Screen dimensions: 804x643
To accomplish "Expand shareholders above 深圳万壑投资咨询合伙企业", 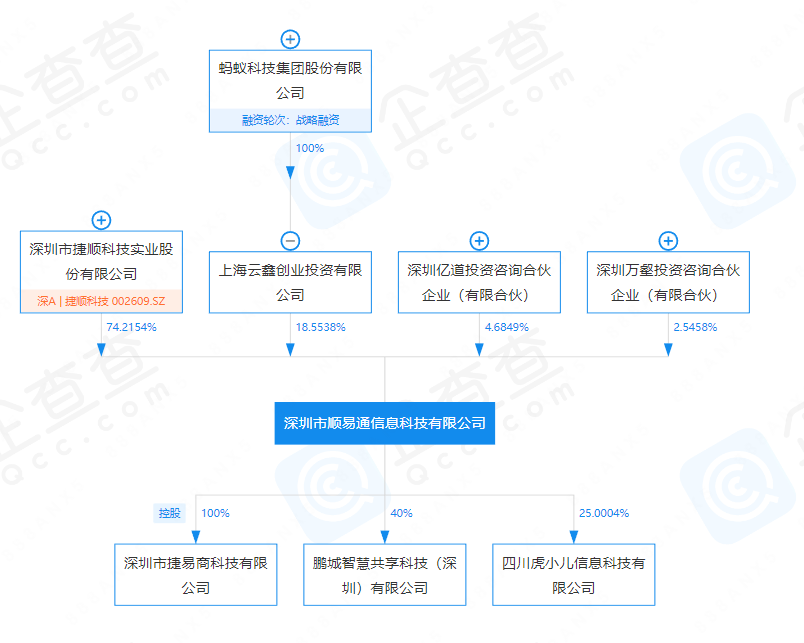I will (668, 241).
